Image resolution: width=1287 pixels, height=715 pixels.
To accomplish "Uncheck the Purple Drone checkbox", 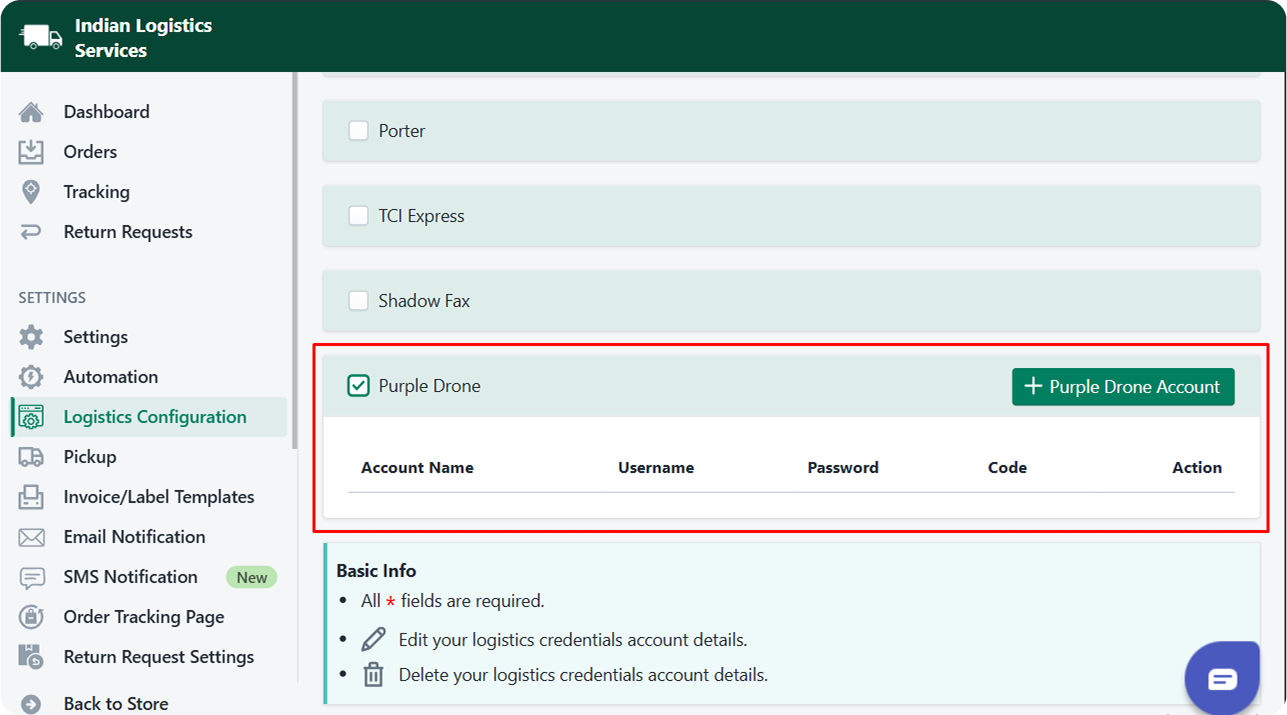I will pyautogui.click(x=358, y=386).
